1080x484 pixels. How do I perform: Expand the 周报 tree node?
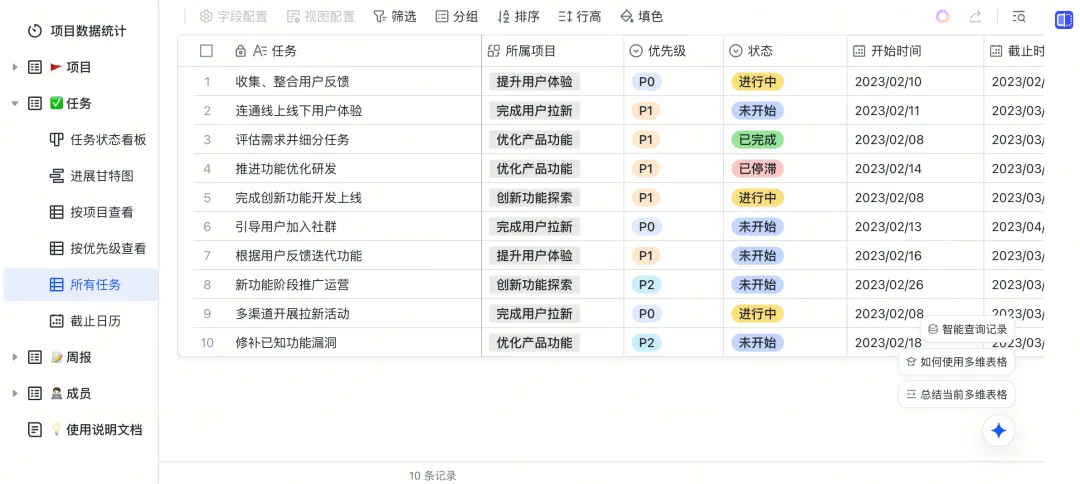coord(15,357)
